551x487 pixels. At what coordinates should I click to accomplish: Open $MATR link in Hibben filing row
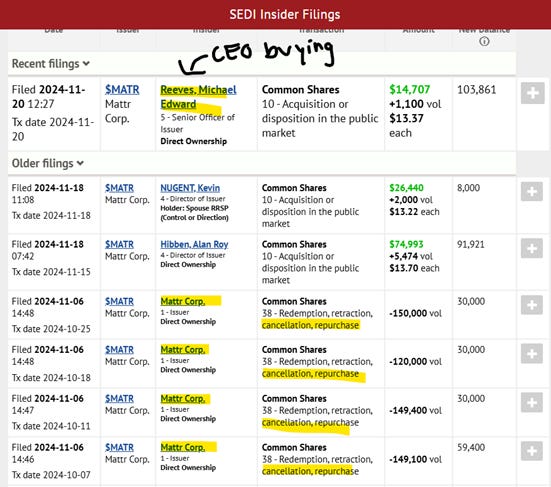[119, 244]
